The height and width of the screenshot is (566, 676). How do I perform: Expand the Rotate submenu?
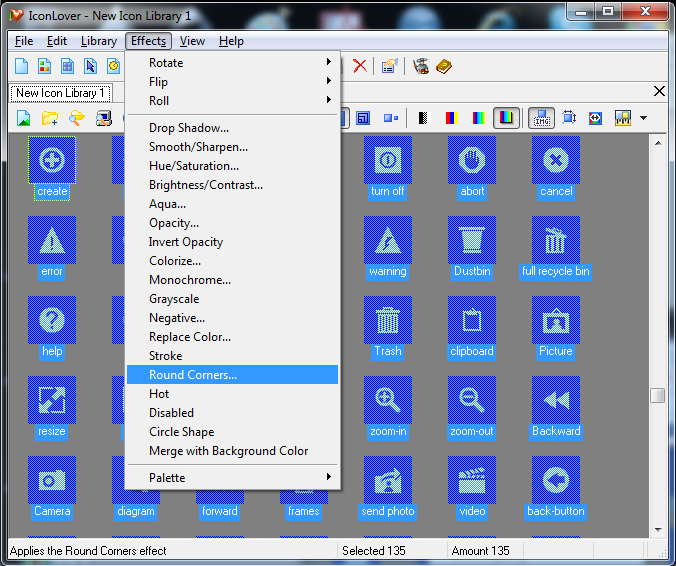232,63
